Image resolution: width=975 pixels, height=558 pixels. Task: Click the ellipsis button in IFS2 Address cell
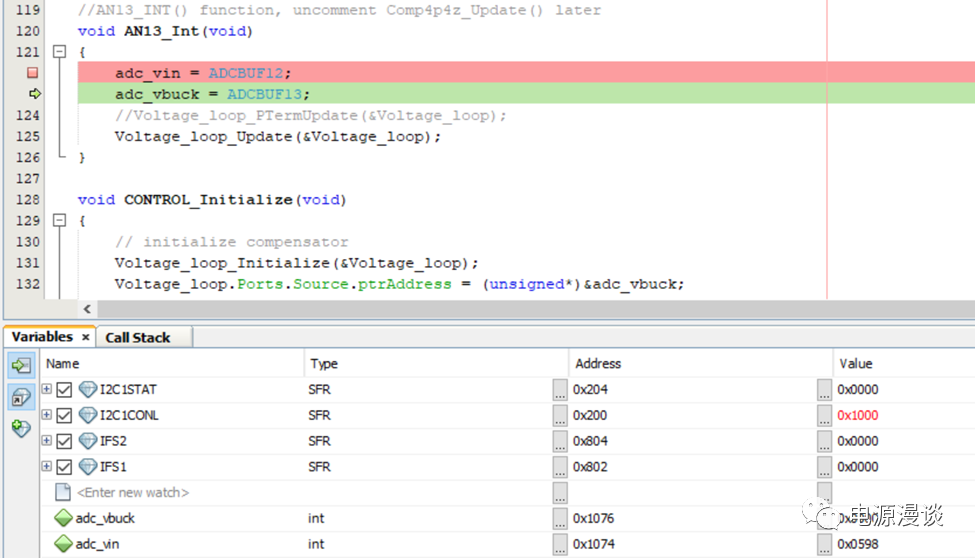coord(824,441)
